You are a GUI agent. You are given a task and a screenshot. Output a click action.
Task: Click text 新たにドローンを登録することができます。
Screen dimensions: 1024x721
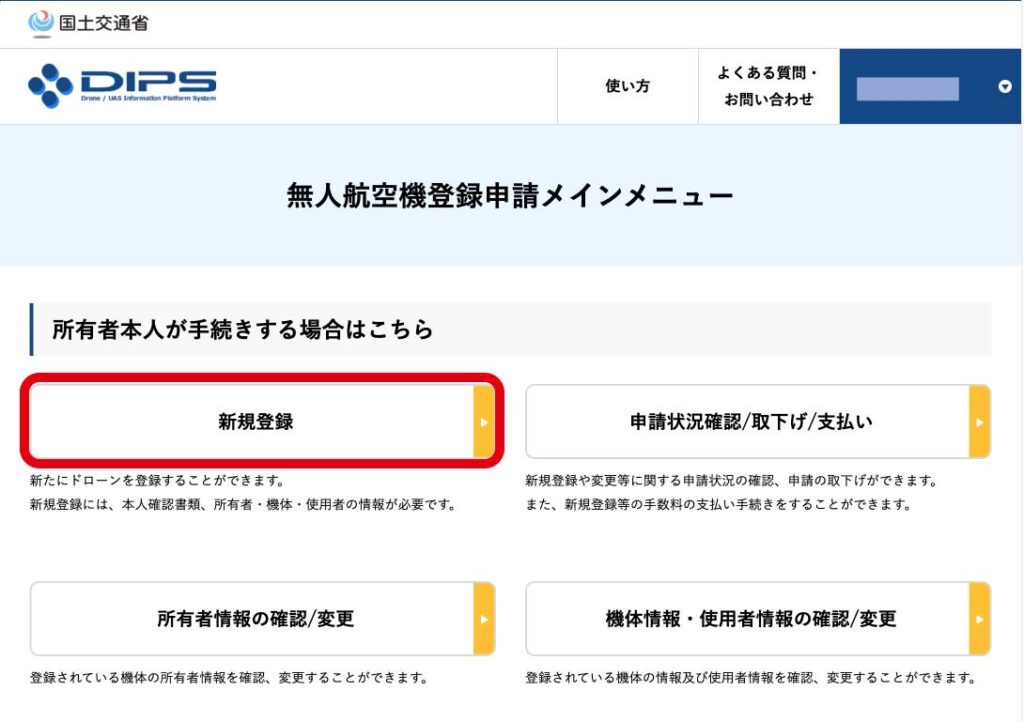158,481
